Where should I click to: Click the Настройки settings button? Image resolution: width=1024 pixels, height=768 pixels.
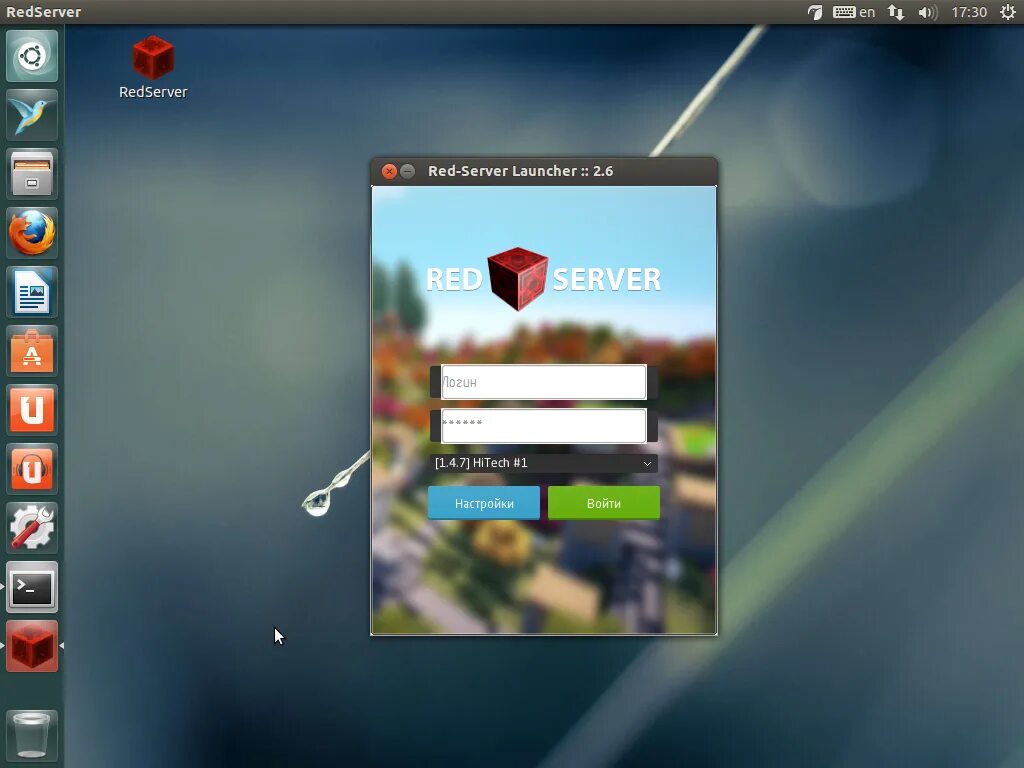point(484,503)
